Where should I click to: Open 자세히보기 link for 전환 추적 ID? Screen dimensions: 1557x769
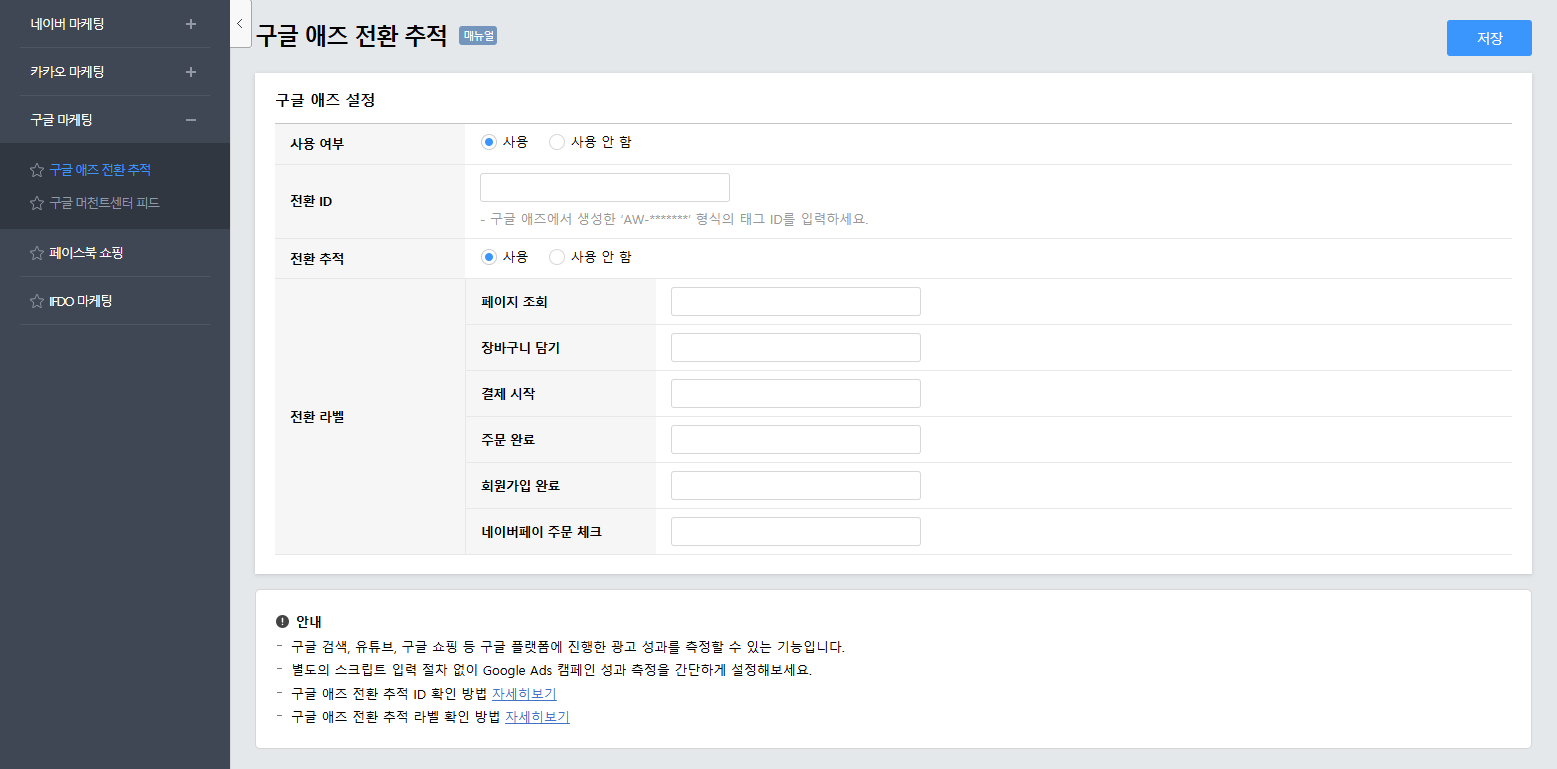524,694
